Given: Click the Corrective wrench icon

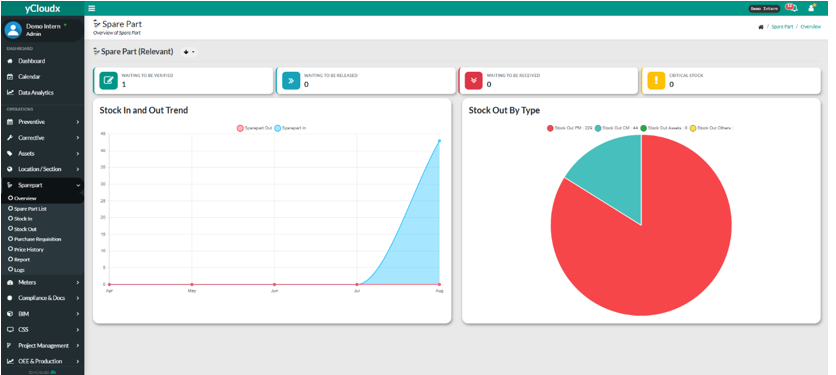Looking at the screenshot, I should click(x=10, y=138).
